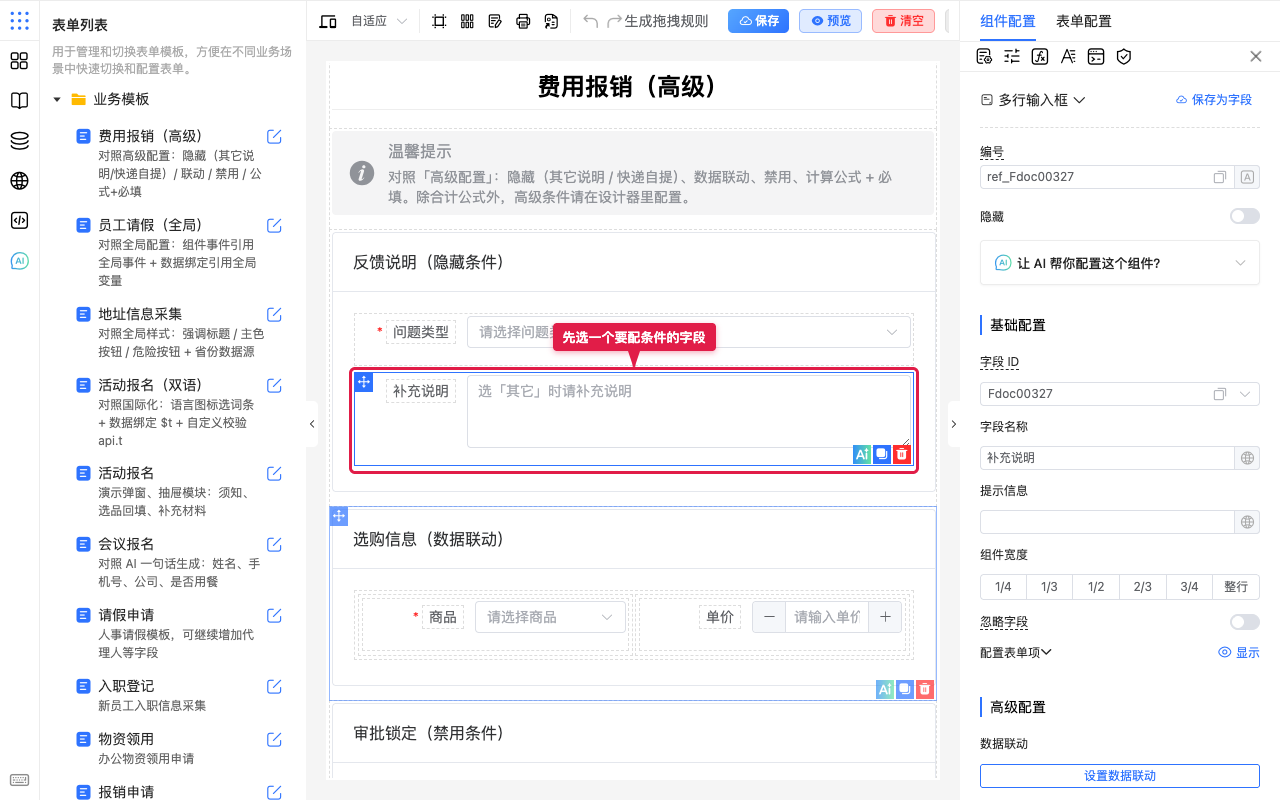Click the 保存 button

758,21
